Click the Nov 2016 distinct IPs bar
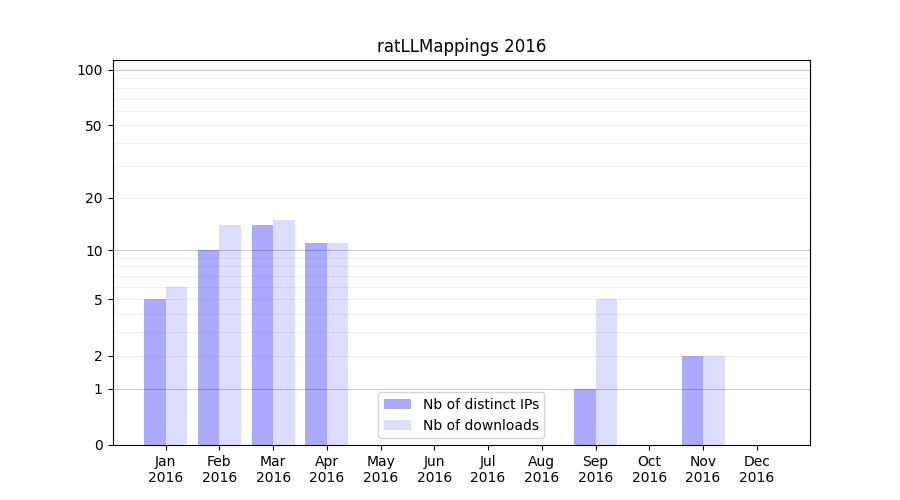 [x=692, y=400]
